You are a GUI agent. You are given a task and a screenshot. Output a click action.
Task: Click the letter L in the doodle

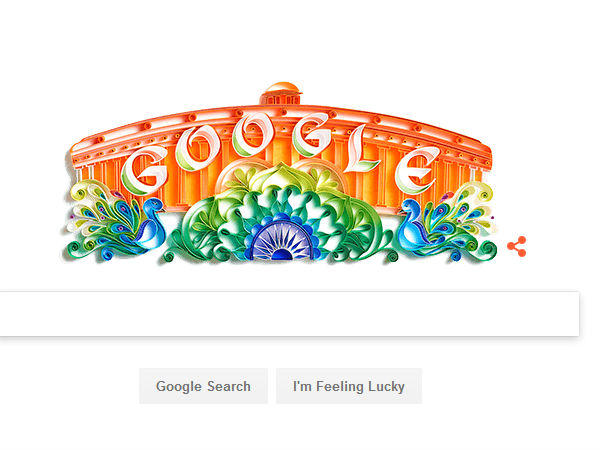[360, 149]
